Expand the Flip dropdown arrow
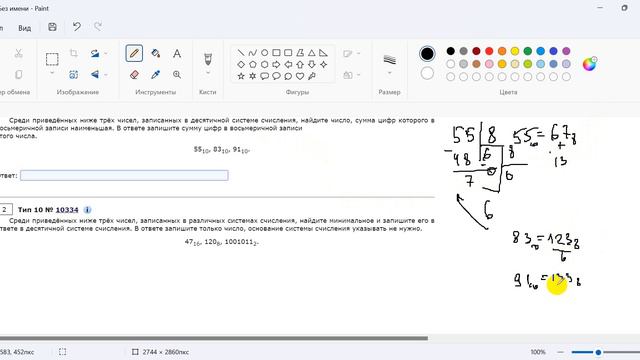Image resolution: width=640 pixels, height=360 pixels. (106, 75)
